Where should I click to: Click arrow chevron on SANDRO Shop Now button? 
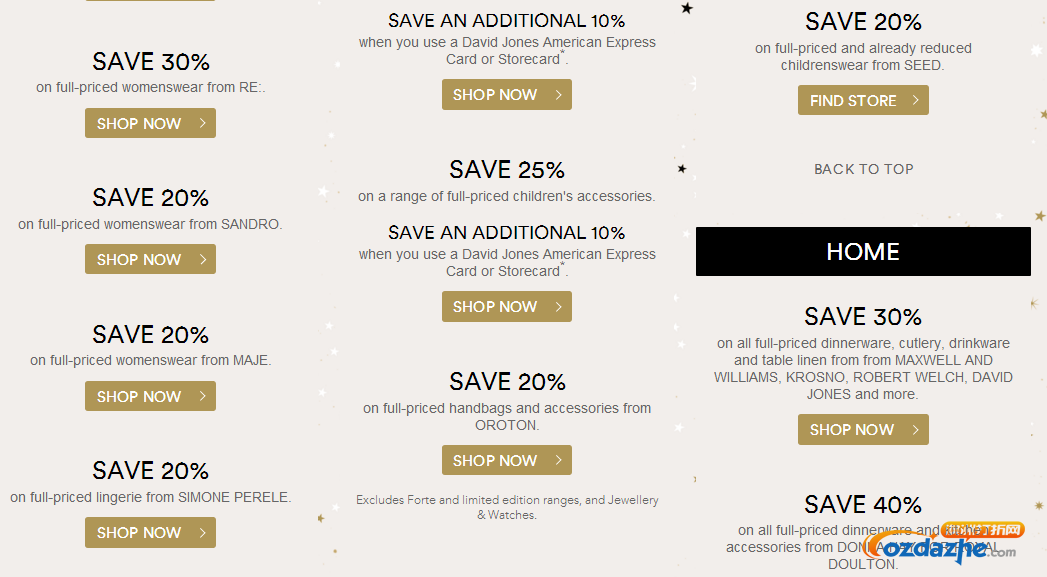[202, 259]
